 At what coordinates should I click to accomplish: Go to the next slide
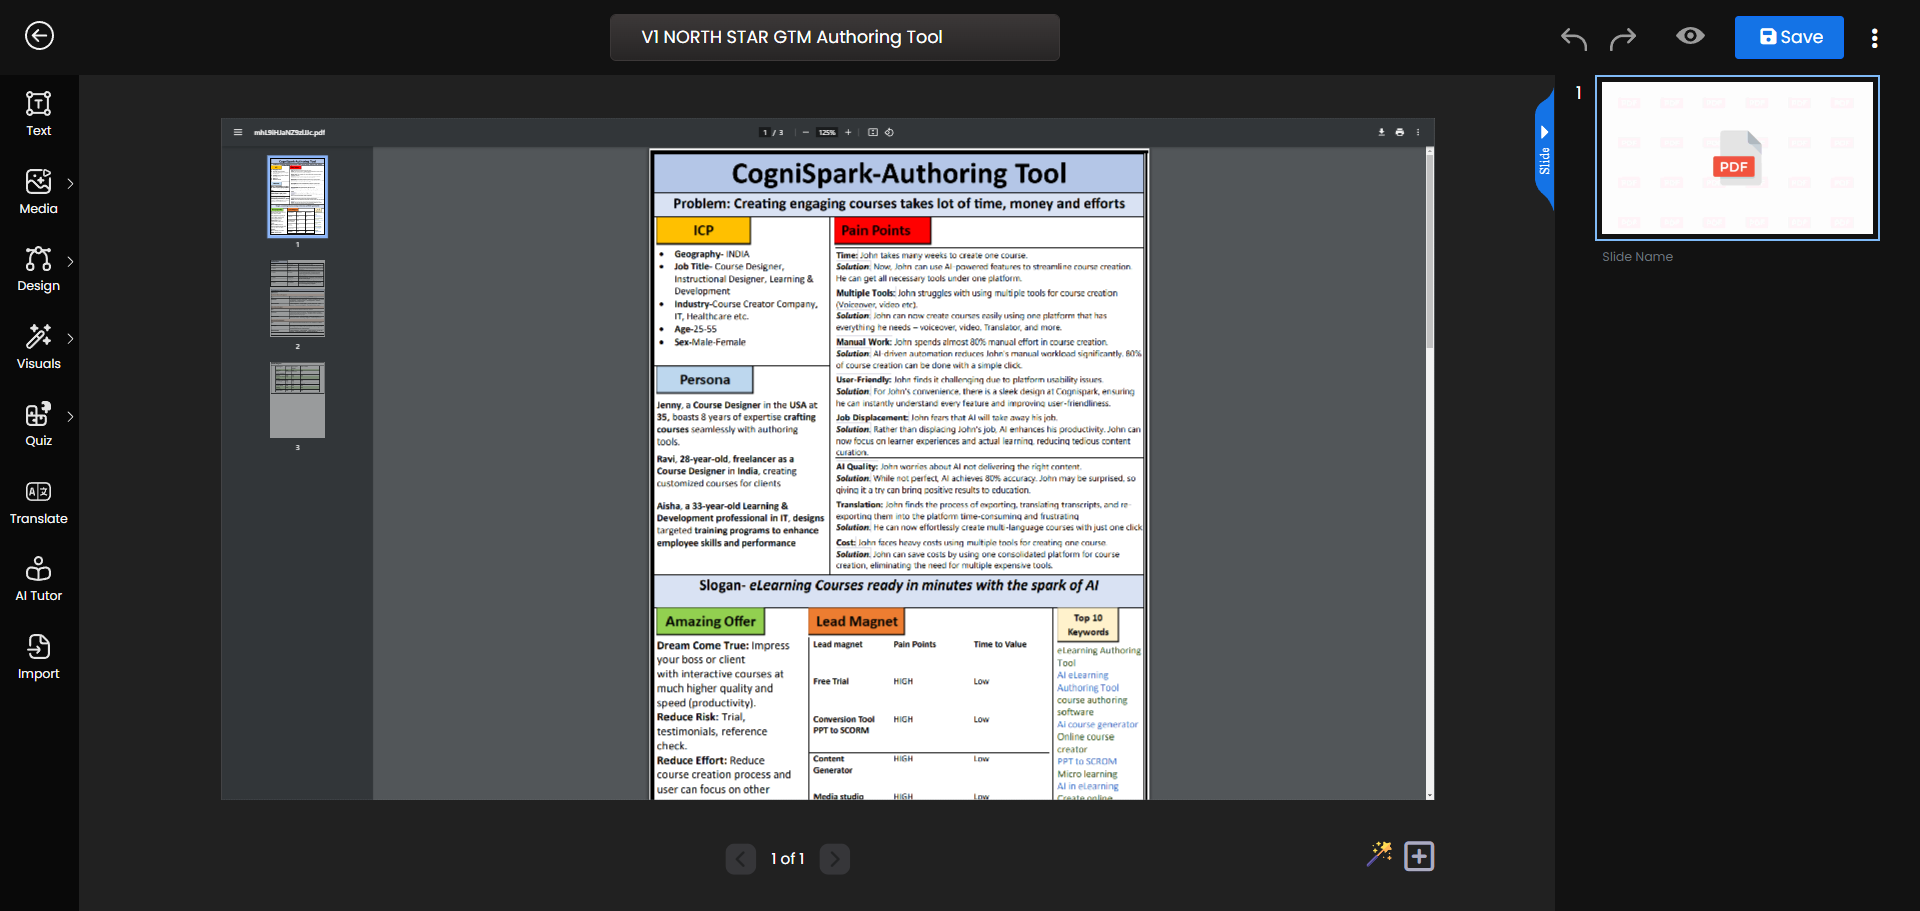coord(835,859)
